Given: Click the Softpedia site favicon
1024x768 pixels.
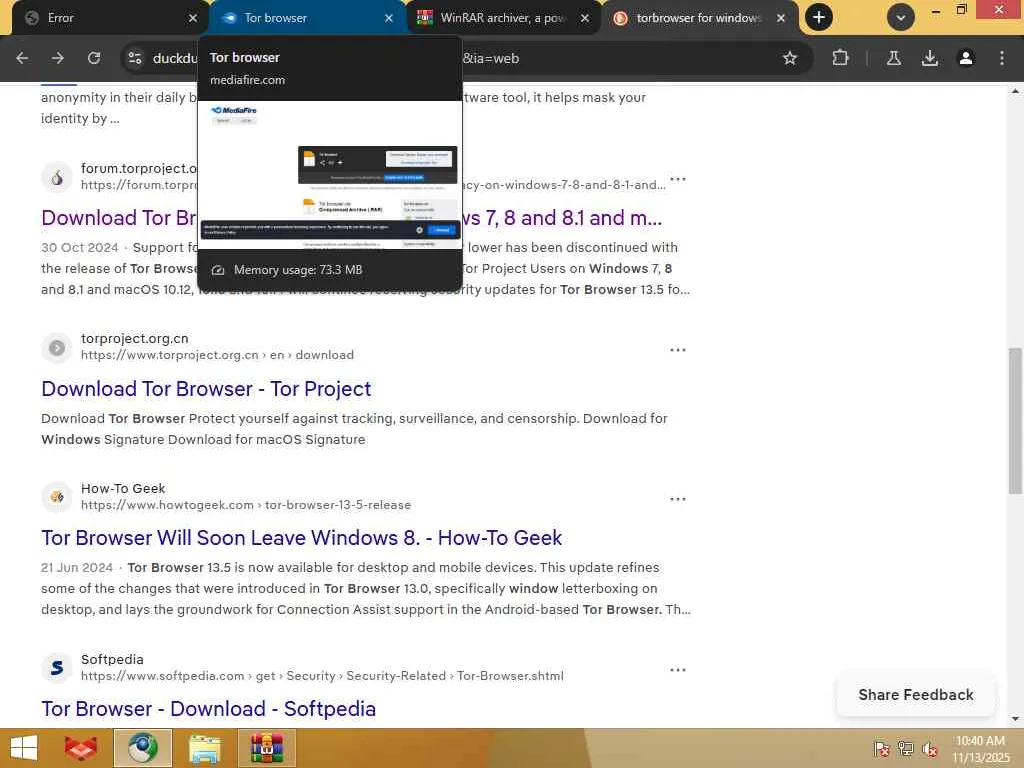Looking at the screenshot, I should pos(57,667).
